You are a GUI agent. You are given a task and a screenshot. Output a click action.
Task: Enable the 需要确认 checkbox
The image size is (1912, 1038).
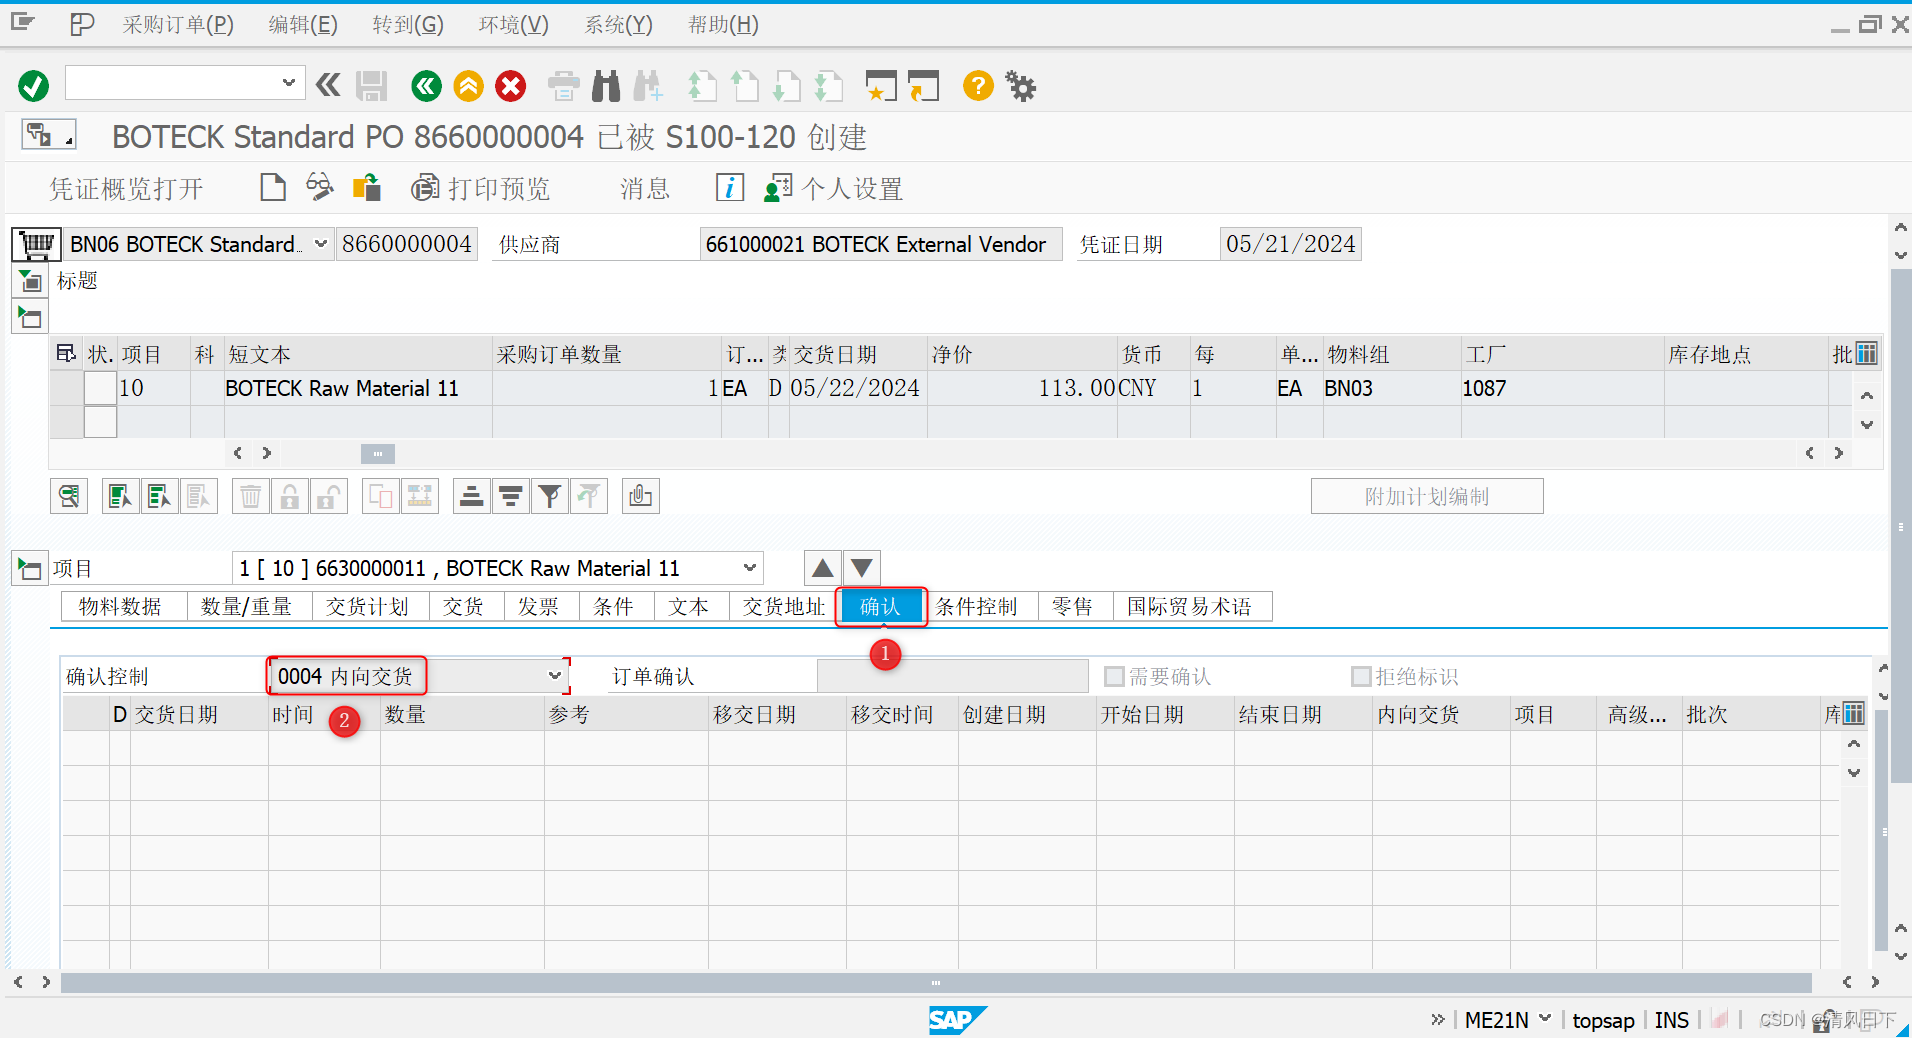(1113, 676)
